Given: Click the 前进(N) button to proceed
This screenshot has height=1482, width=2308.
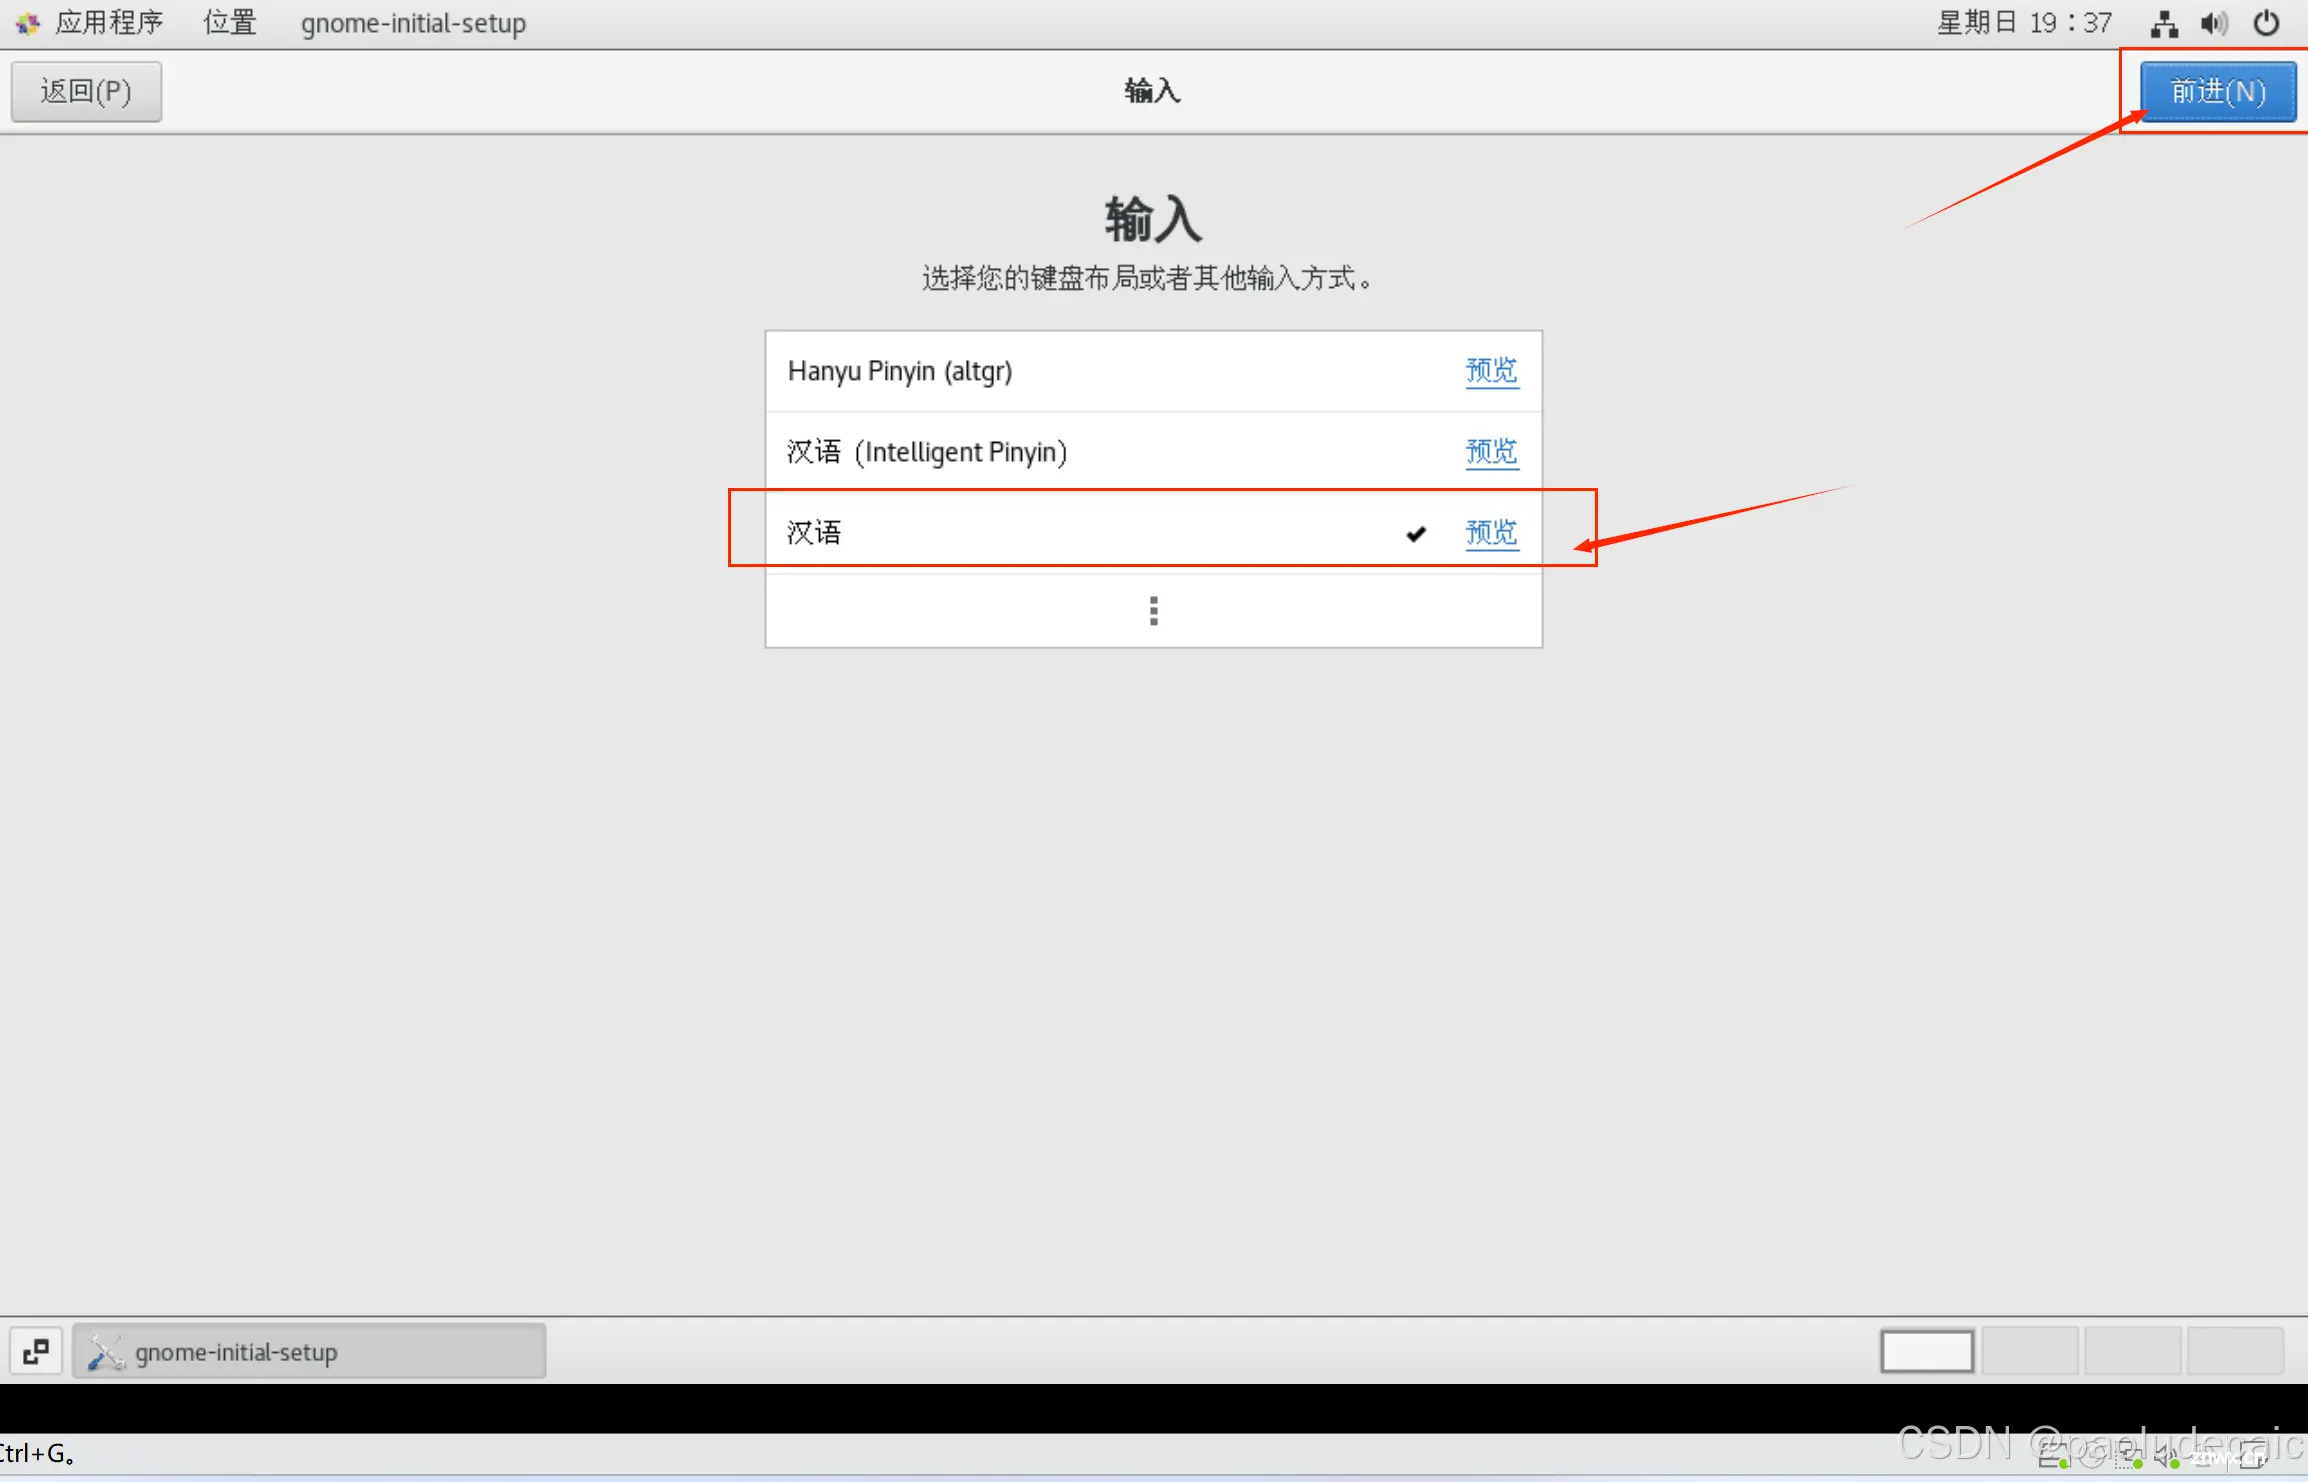Looking at the screenshot, I should pos(2215,91).
